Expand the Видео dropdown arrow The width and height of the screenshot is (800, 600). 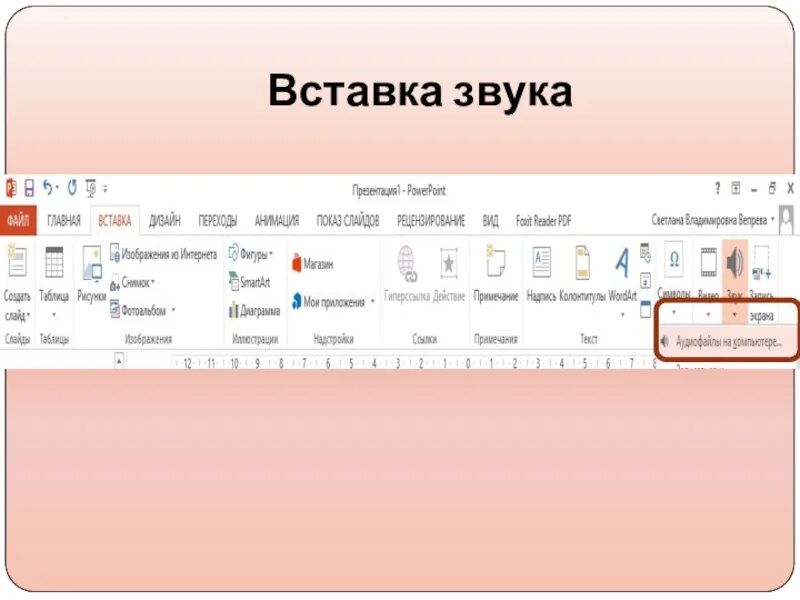coord(708,314)
